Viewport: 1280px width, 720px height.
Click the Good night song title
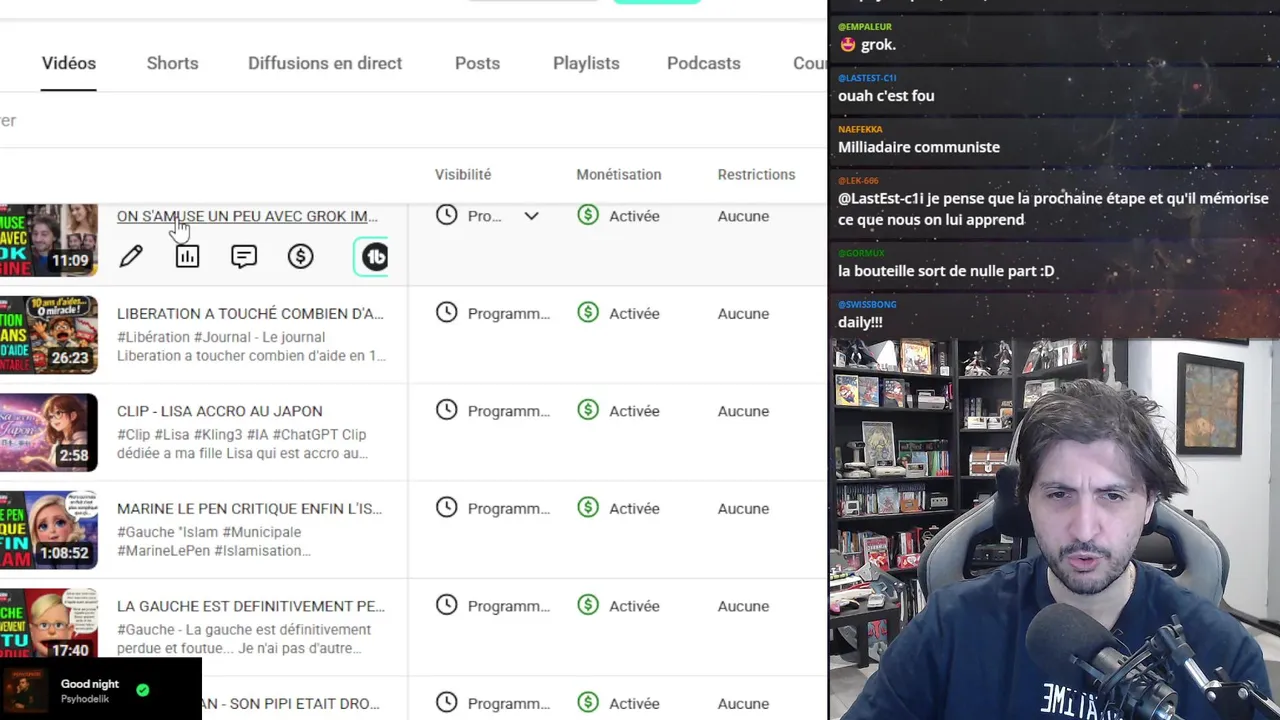90,684
